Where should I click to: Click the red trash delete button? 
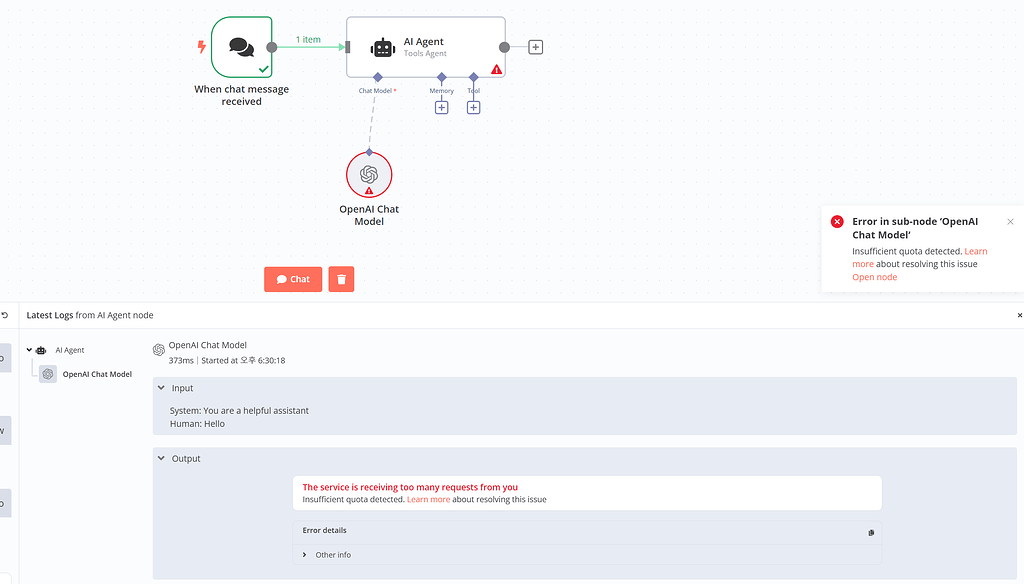[x=341, y=279]
